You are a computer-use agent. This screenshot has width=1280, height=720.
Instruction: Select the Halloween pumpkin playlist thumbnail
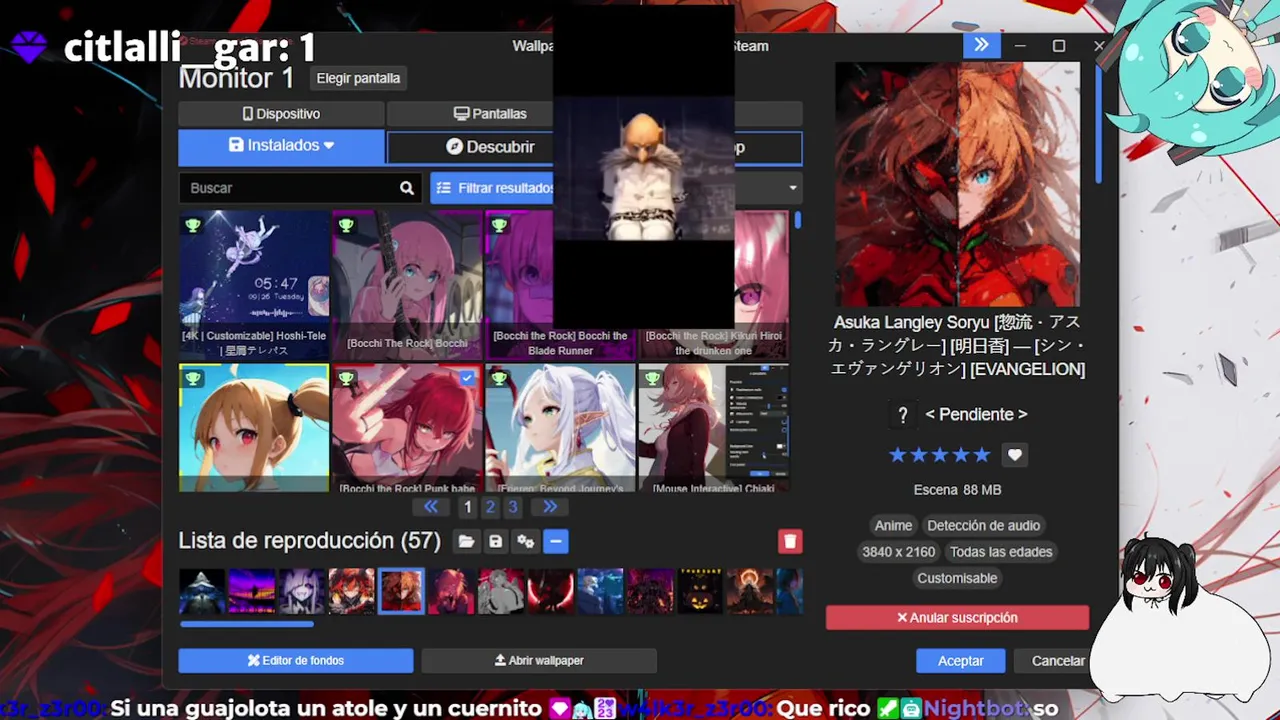pos(700,591)
